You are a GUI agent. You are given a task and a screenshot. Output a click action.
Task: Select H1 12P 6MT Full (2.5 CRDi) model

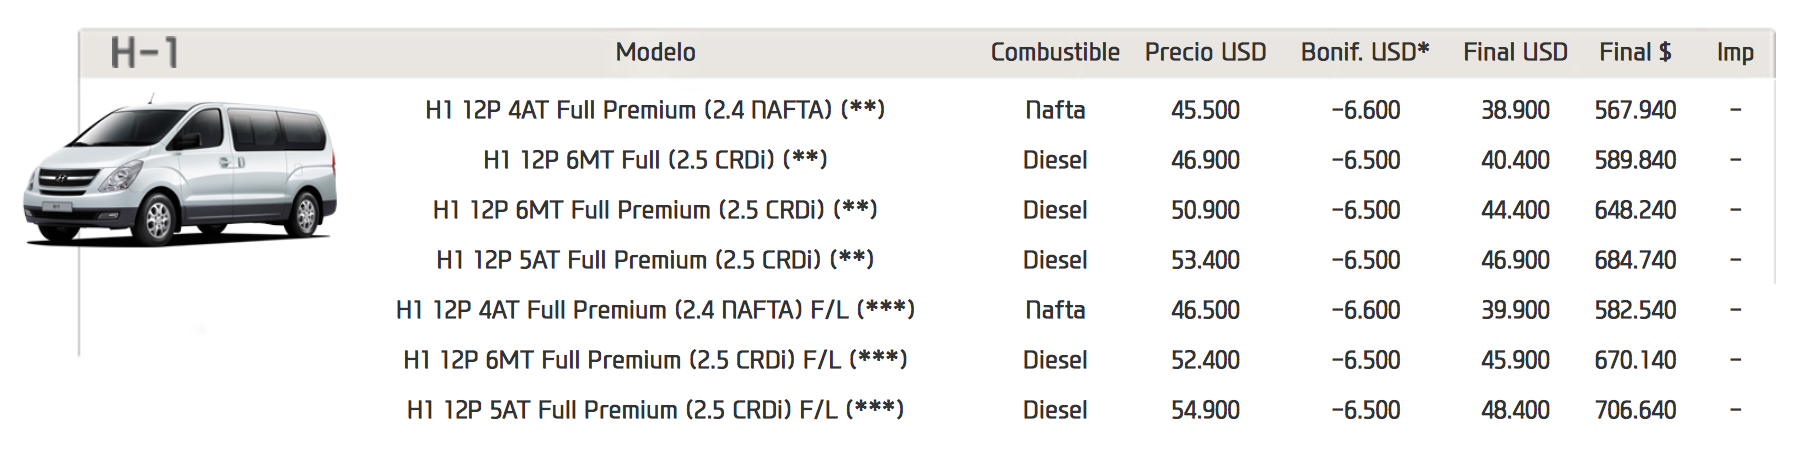(x=655, y=160)
